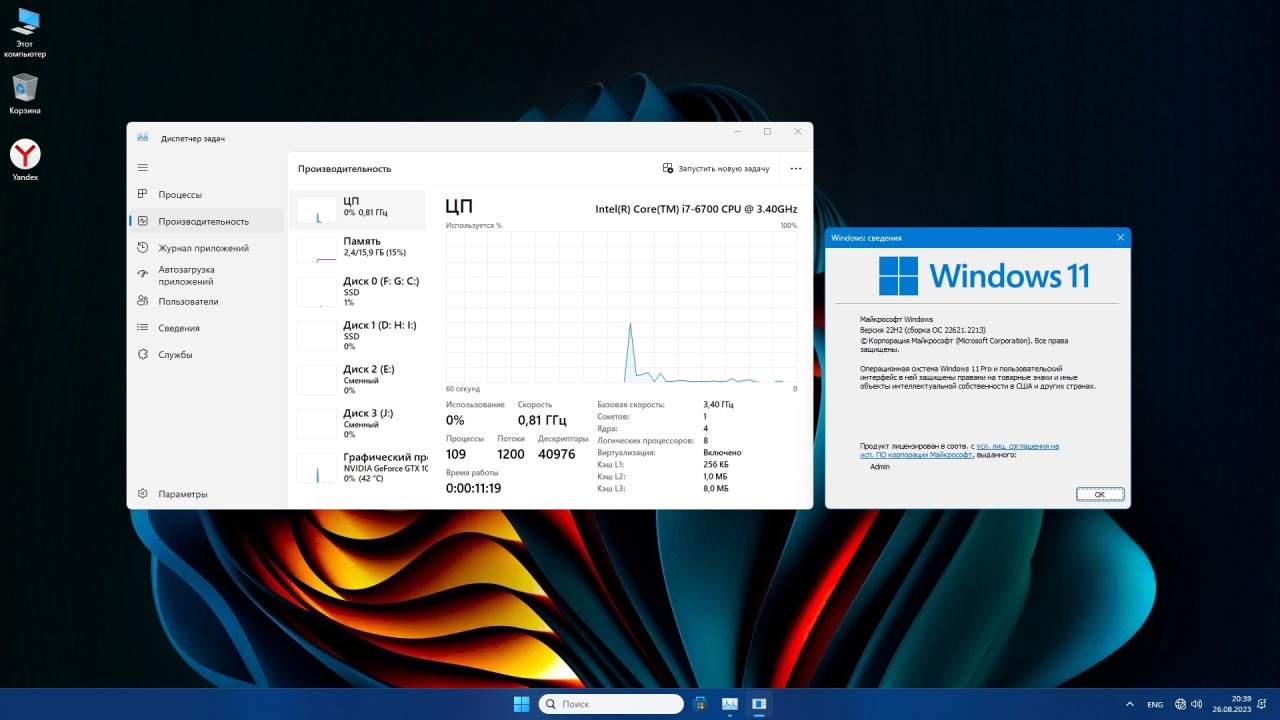Maximize the Диспетчер задач window
The height and width of the screenshot is (720, 1280).
[767, 132]
